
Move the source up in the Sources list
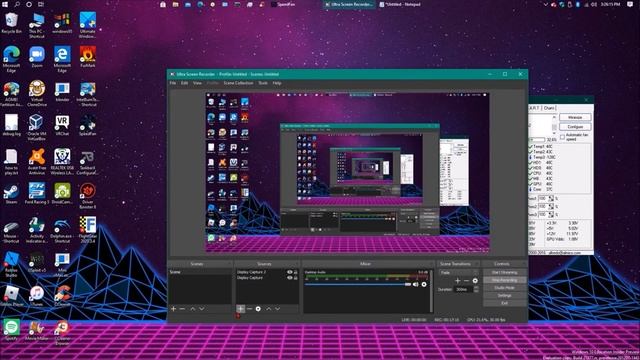(269, 309)
